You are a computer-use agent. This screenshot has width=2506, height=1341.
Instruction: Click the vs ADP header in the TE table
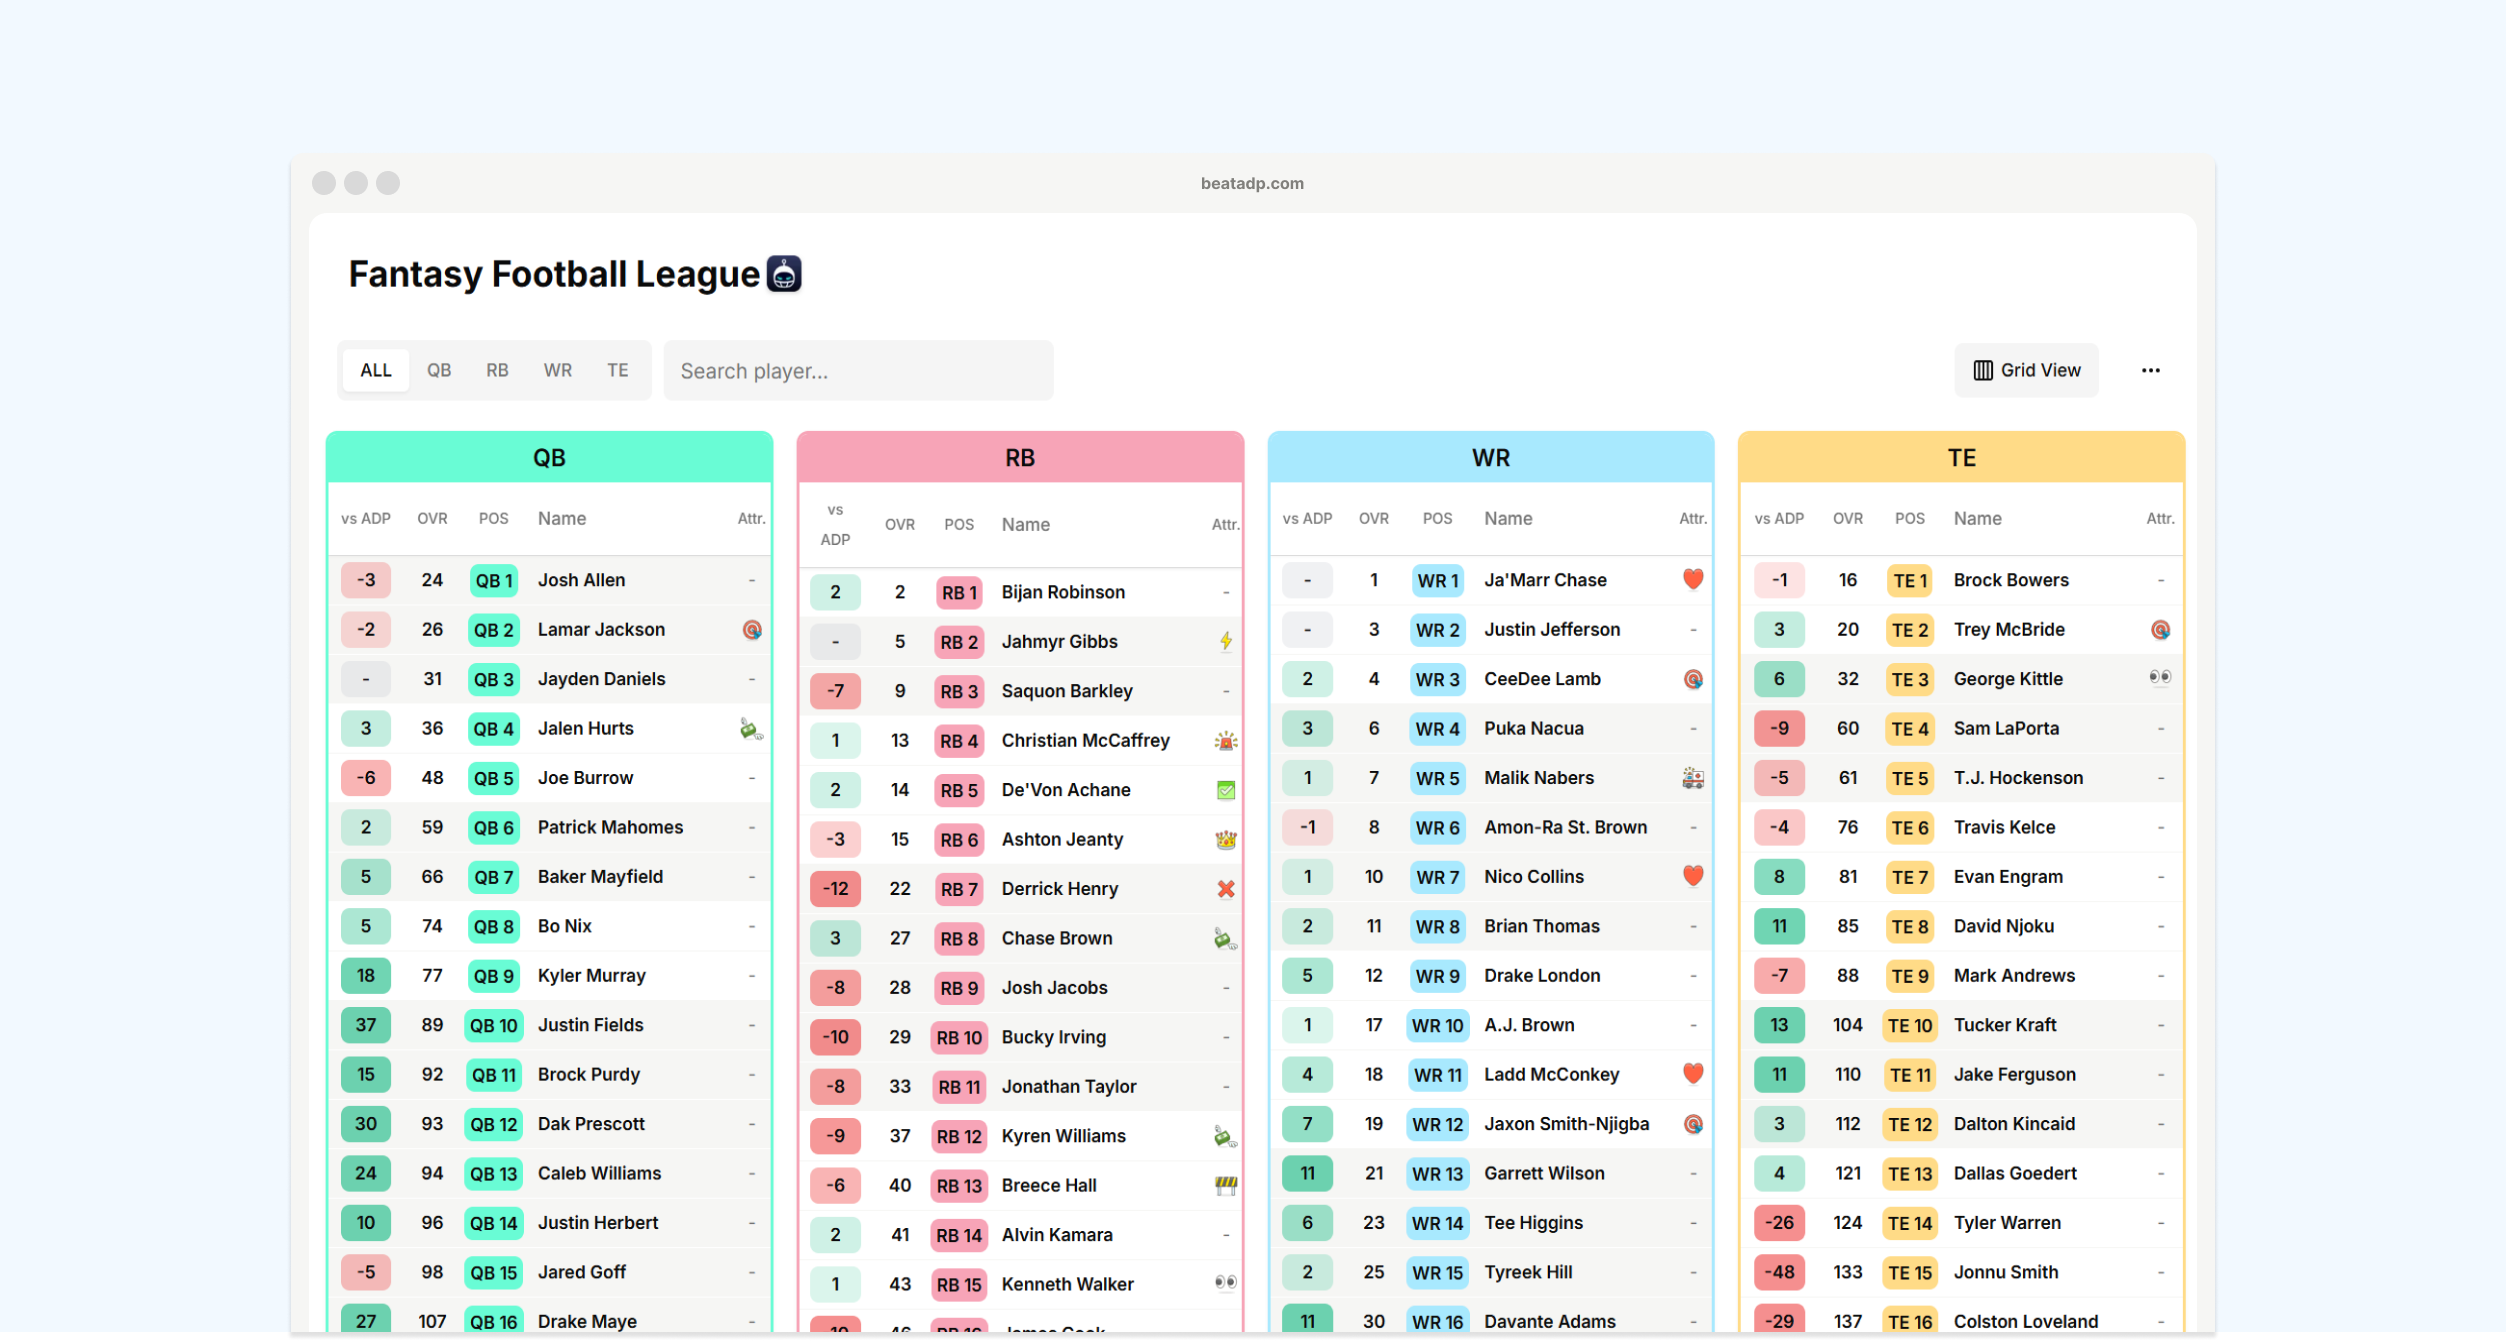[1779, 519]
